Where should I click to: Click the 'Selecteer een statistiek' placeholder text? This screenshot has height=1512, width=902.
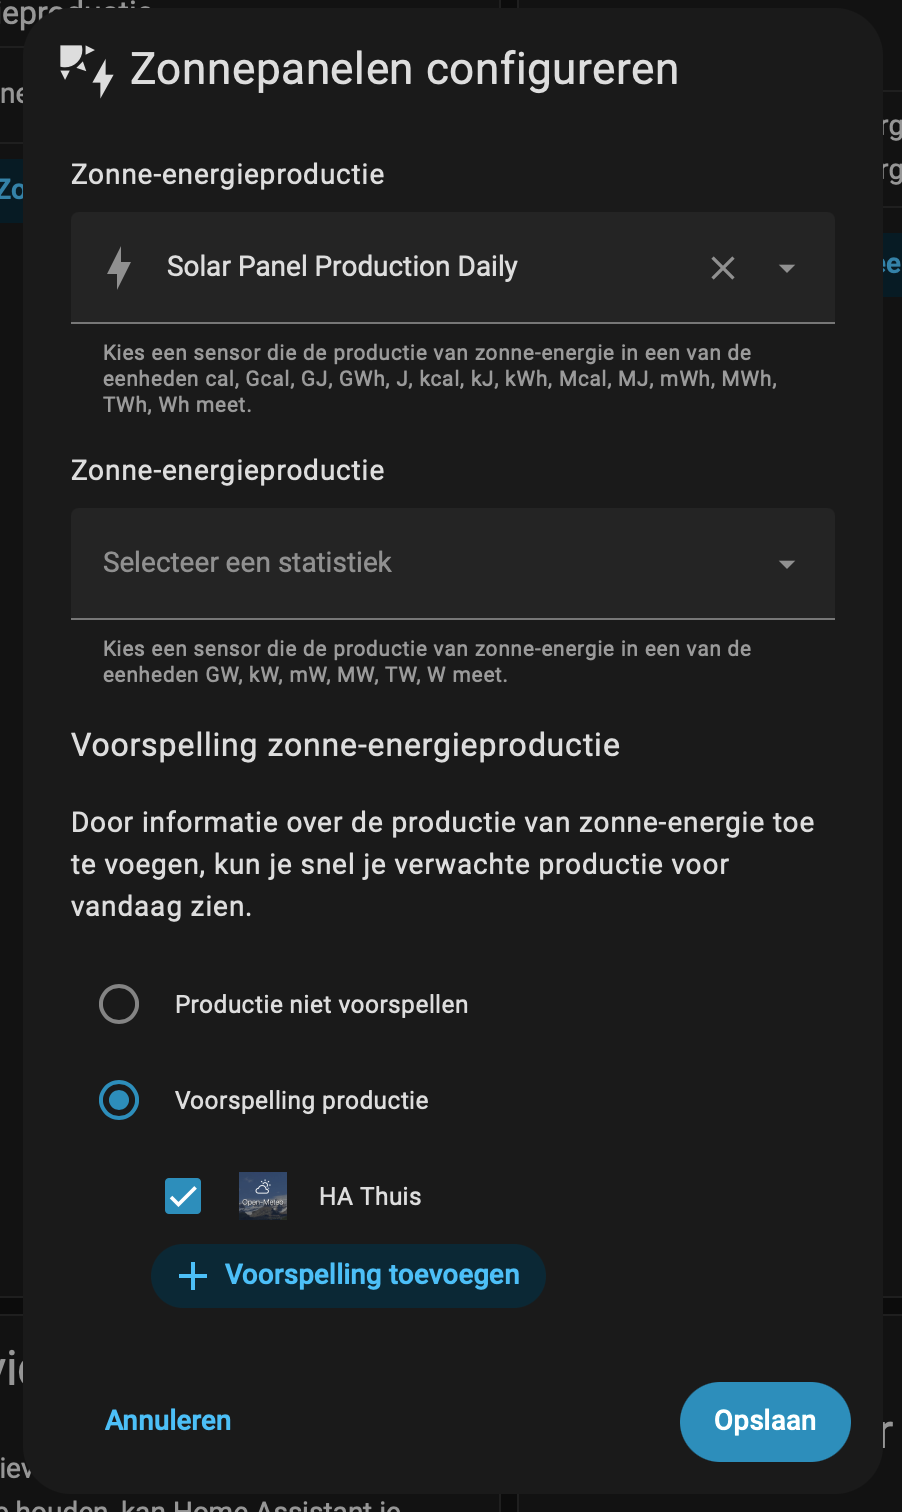click(247, 563)
